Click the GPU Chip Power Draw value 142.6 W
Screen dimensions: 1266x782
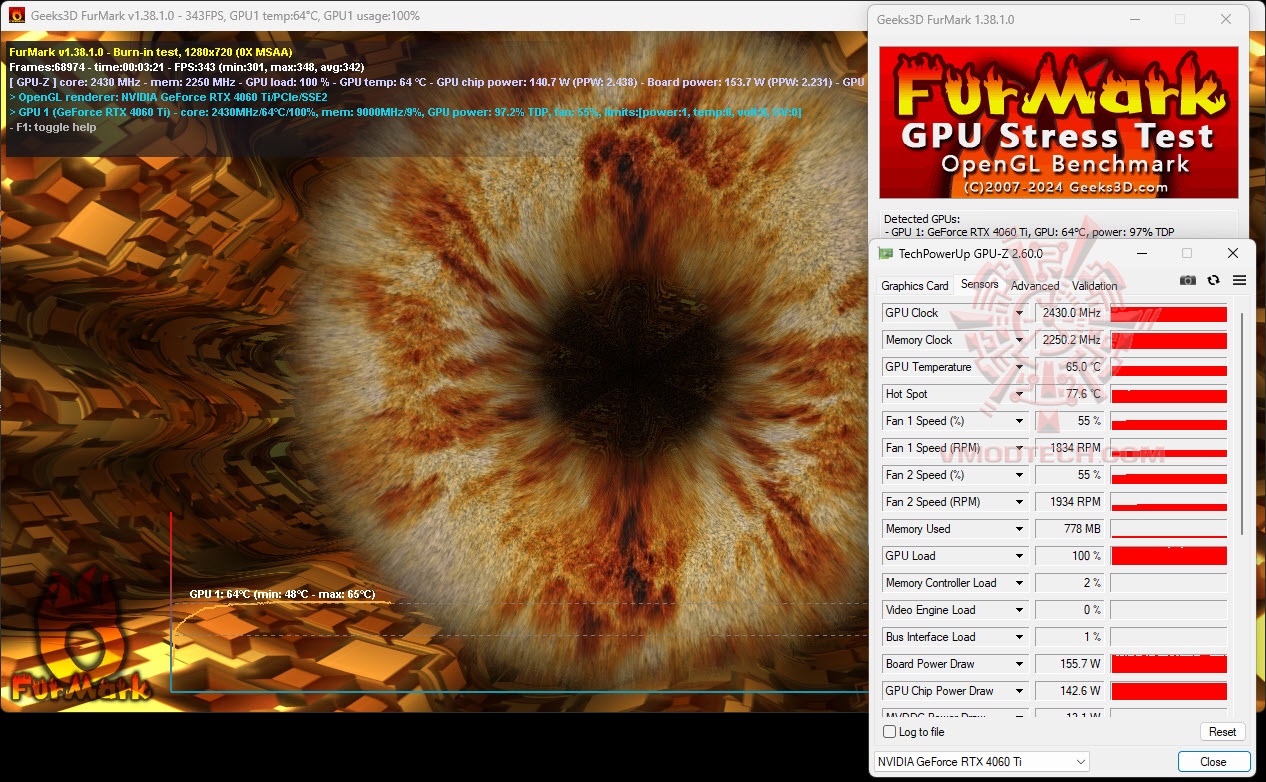1070,691
